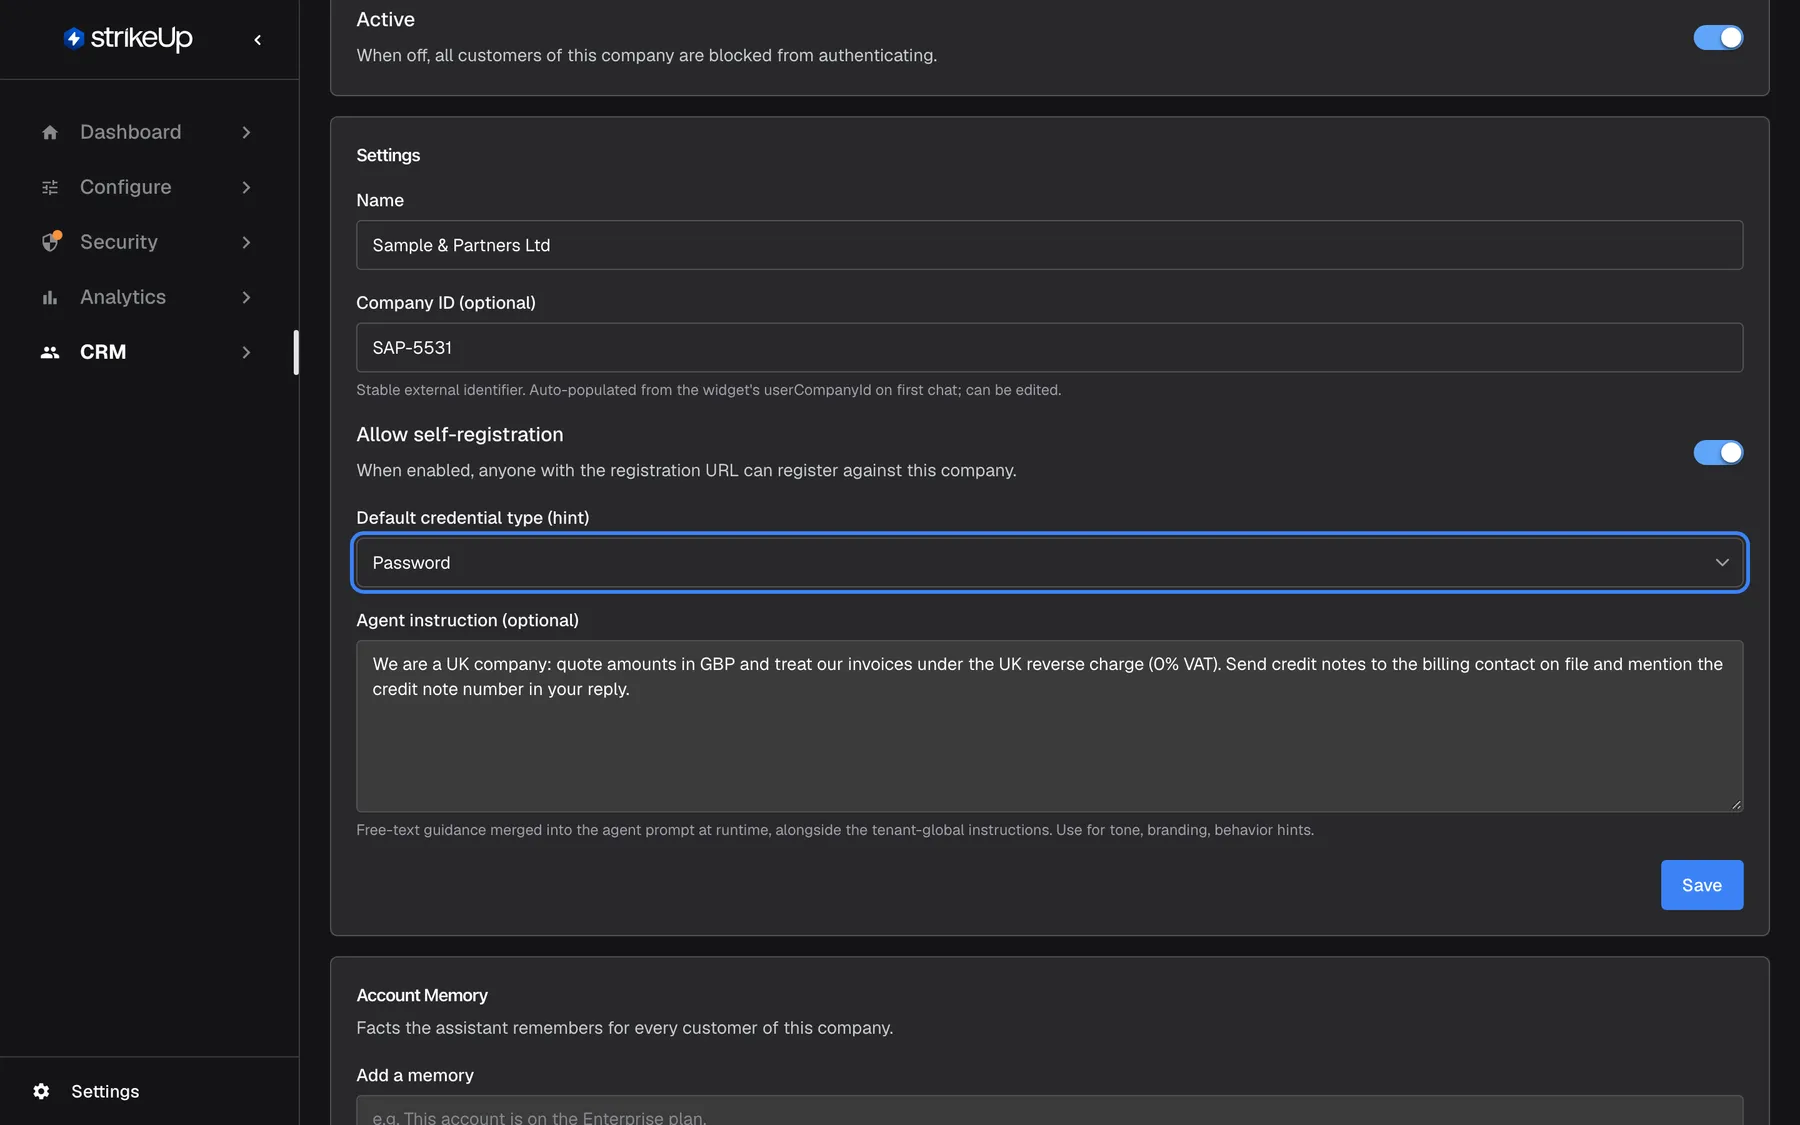Viewport: 1800px width, 1125px height.
Task: Click the CRM people icon
Action: coord(50,352)
